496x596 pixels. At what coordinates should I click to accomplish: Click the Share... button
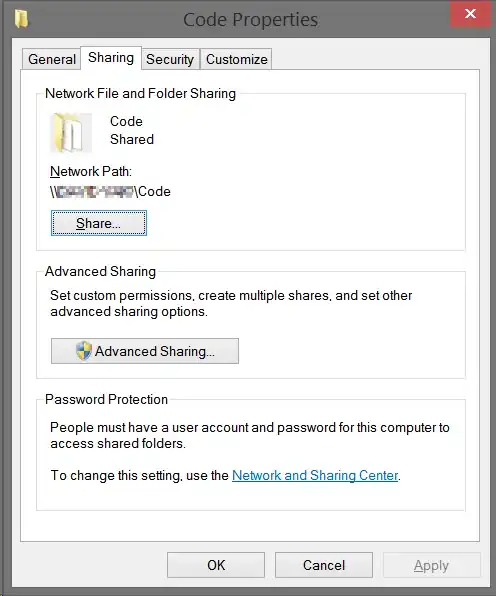(x=99, y=223)
